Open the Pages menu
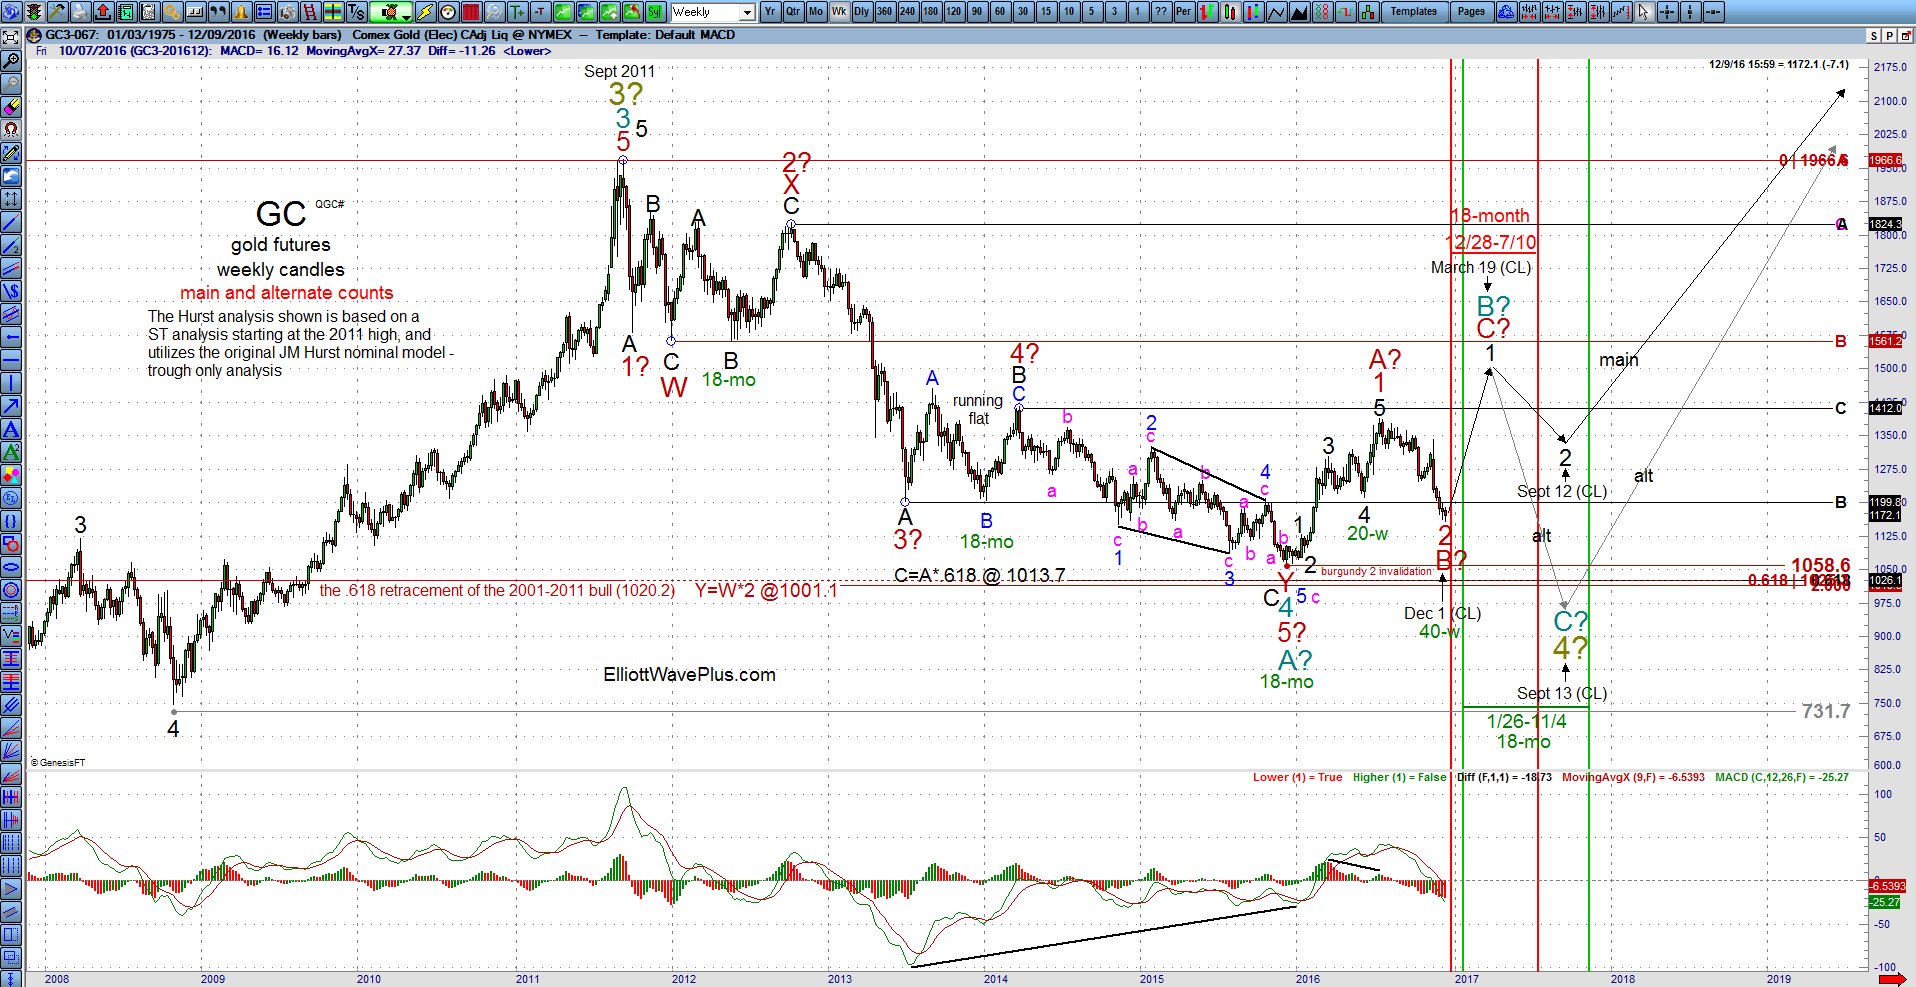 click(1472, 12)
